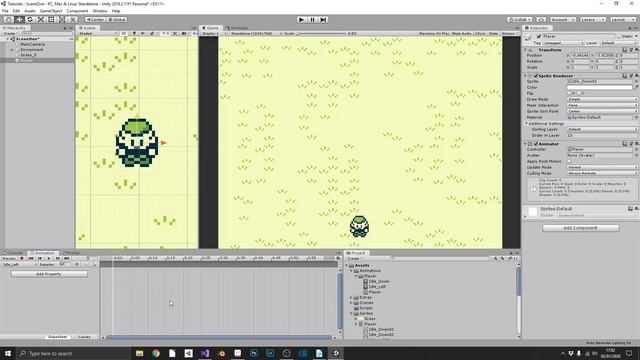The image size is (640, 360).
Task: Open File Explorer from the taskbar
Action: 139,353
